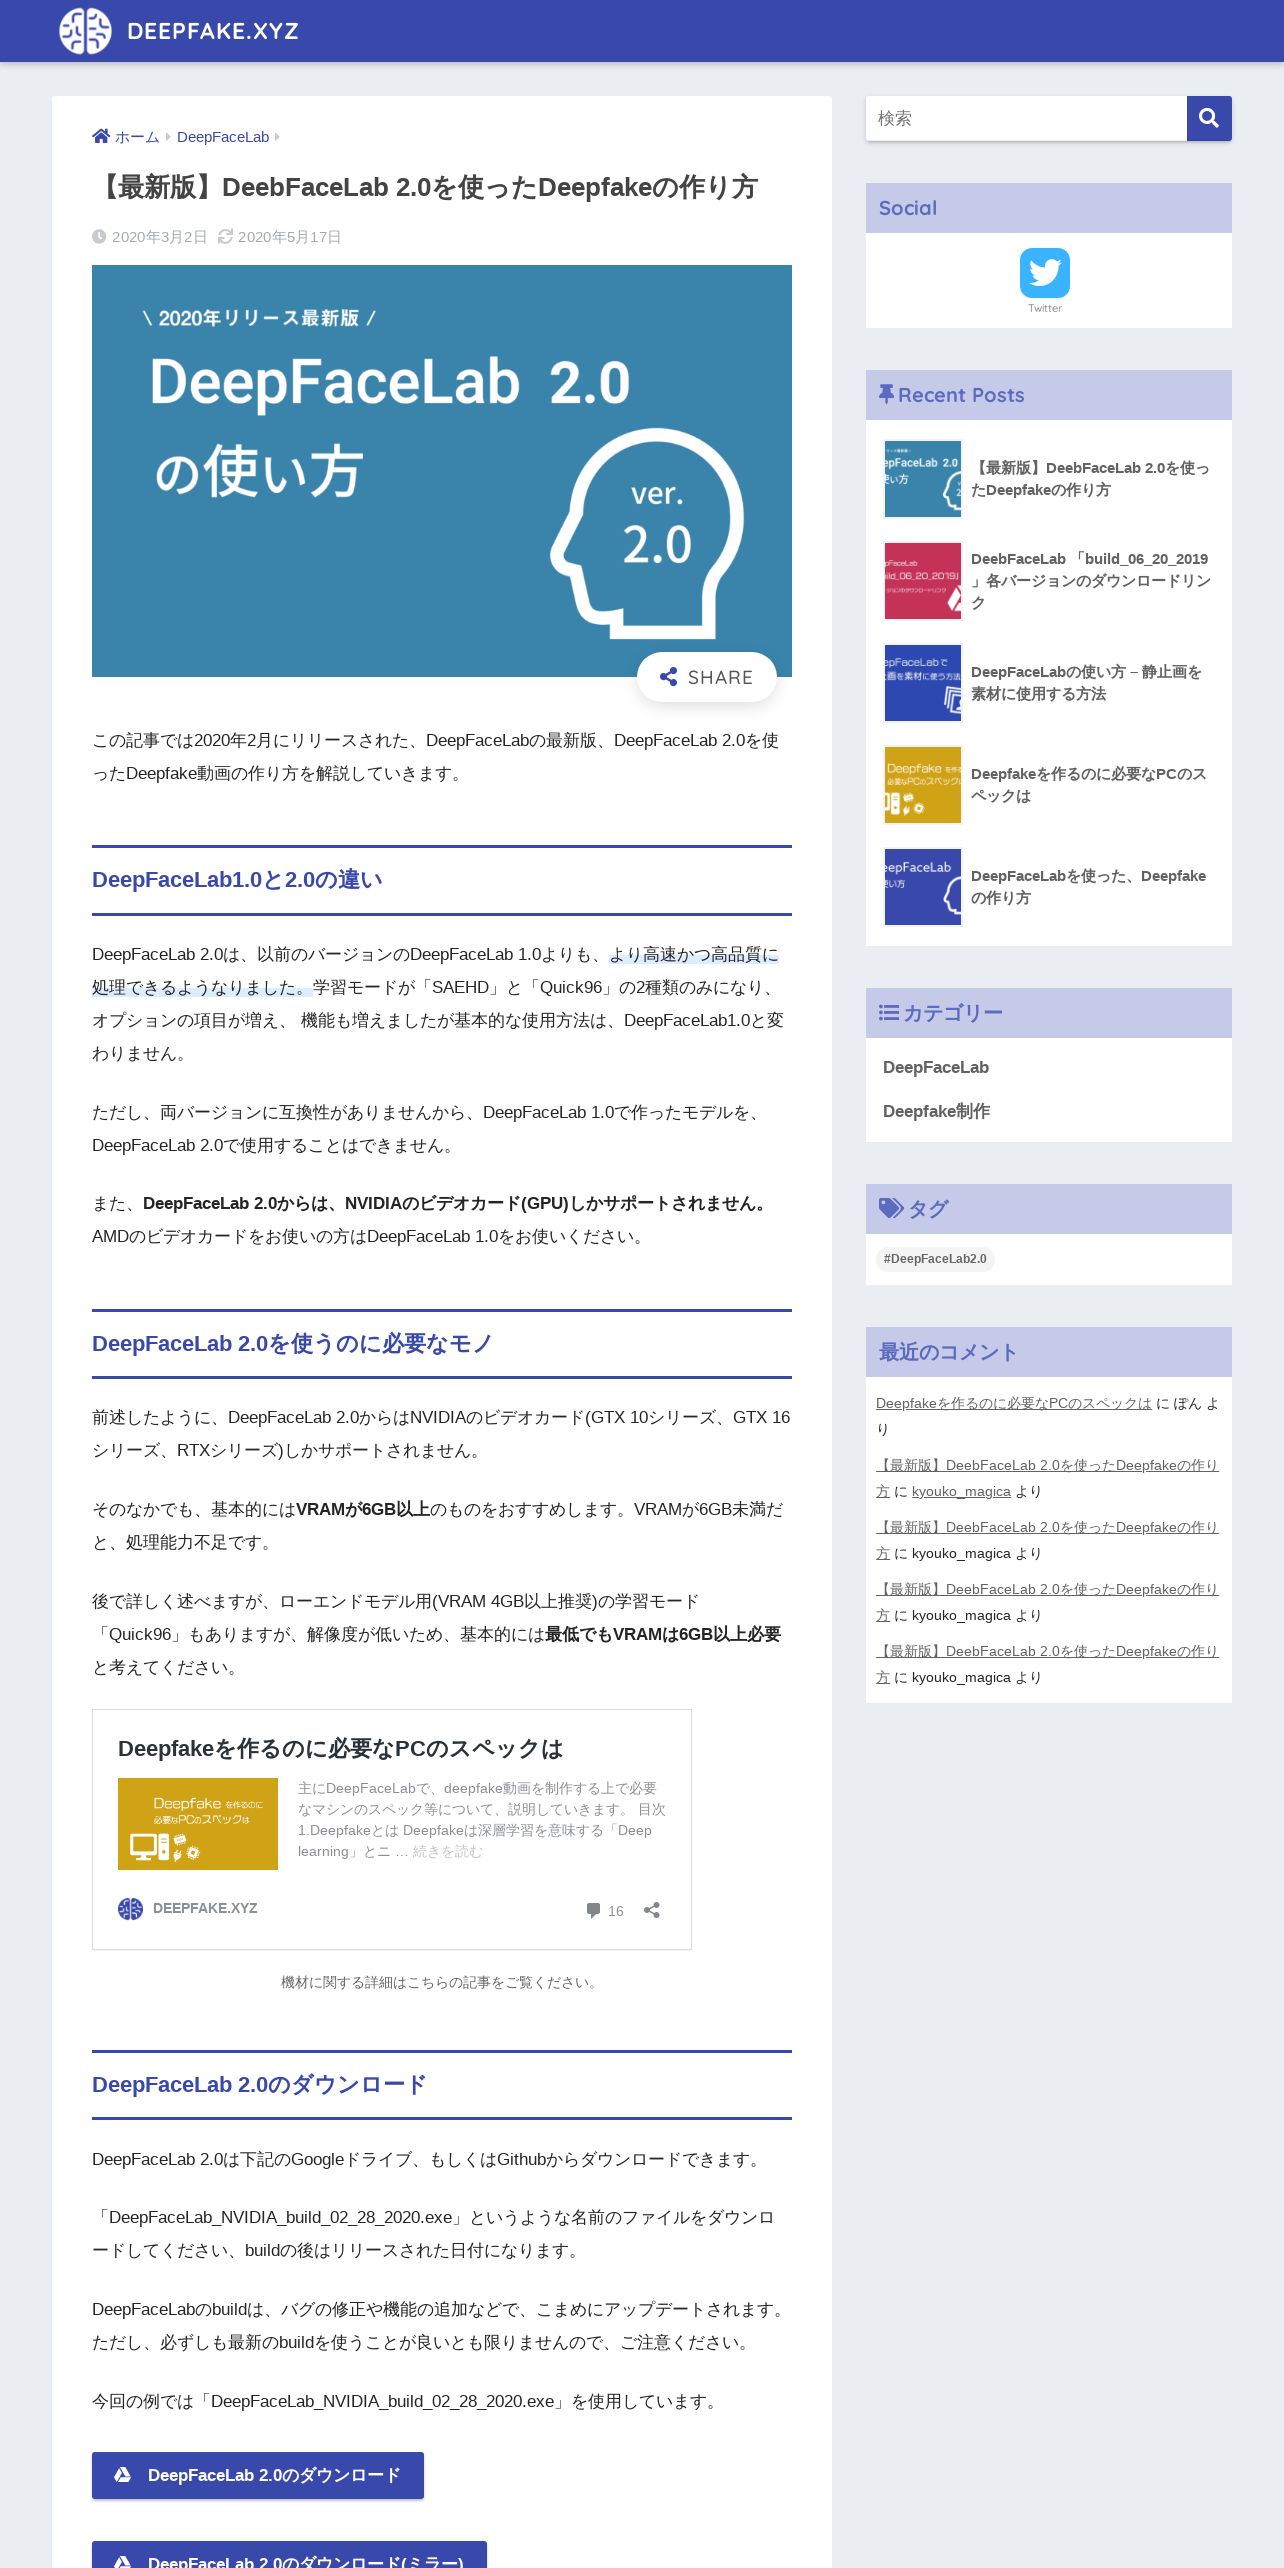Open thumbnail of build_06_20_2019 recent post
This screenshot has width=1284, height=2568.
tap(923, 581)
